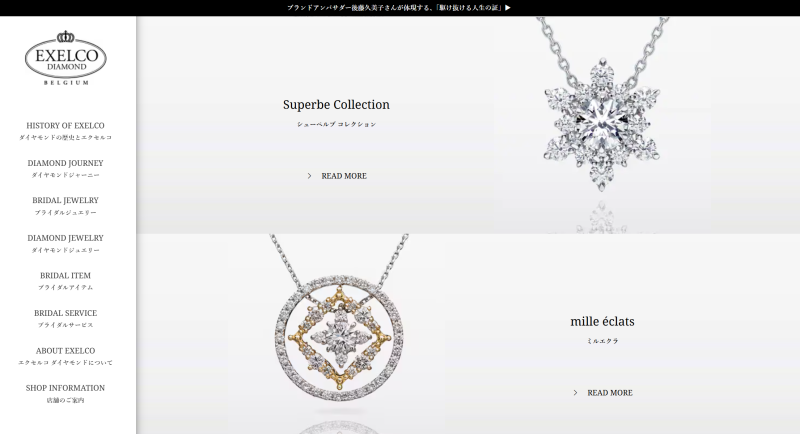Click the mille éclats heading
800x434 pixels.
click(x=603, y=321)
